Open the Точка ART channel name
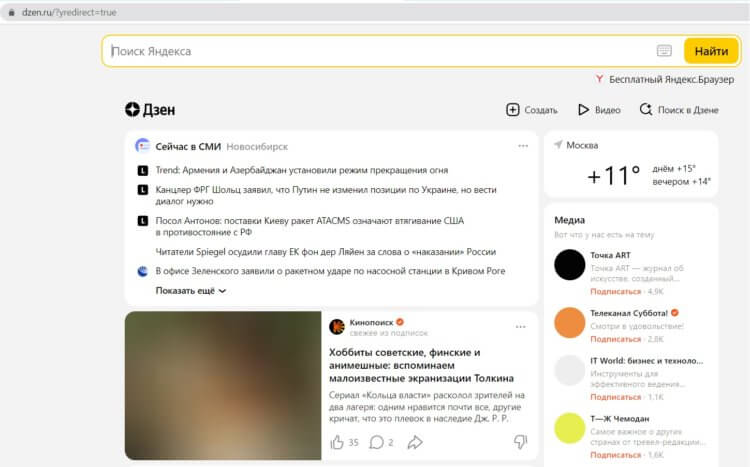This screenshot has width=750, height=467. 610,255
